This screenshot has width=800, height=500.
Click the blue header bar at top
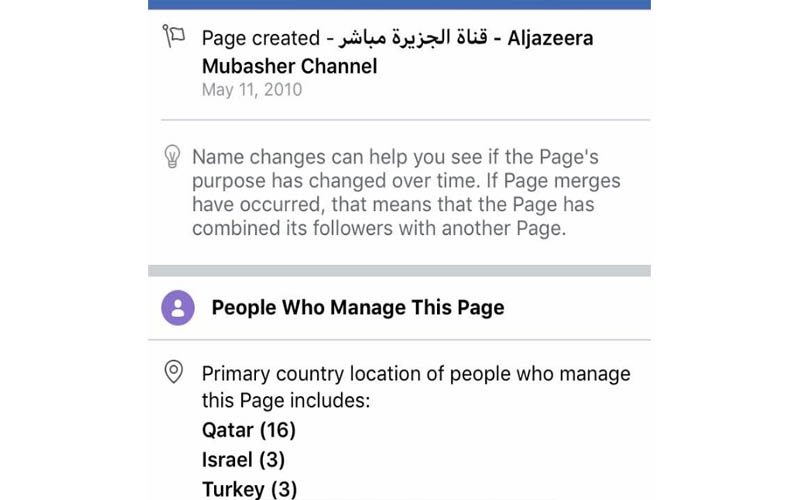click(x=399, y=4)
